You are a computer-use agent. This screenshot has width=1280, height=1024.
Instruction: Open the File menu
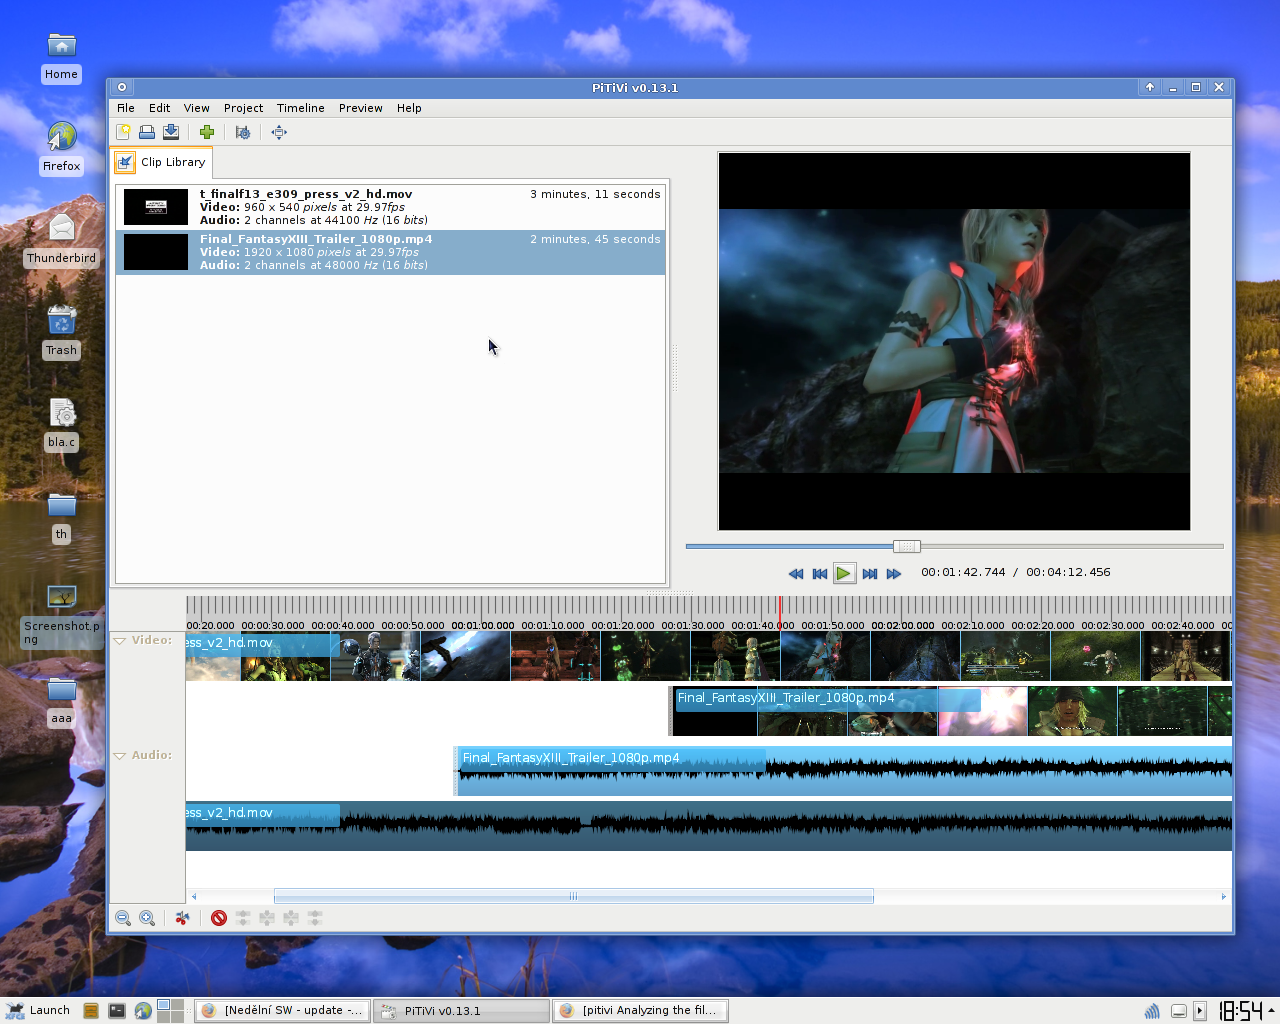coord(126,108)
